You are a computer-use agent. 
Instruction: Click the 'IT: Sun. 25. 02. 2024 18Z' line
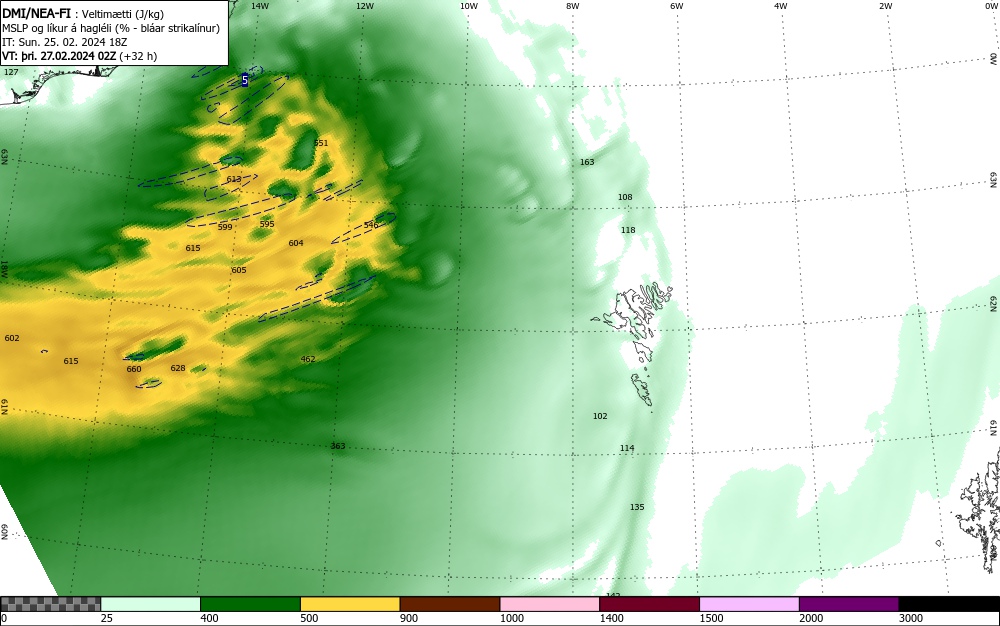point(64,42)
